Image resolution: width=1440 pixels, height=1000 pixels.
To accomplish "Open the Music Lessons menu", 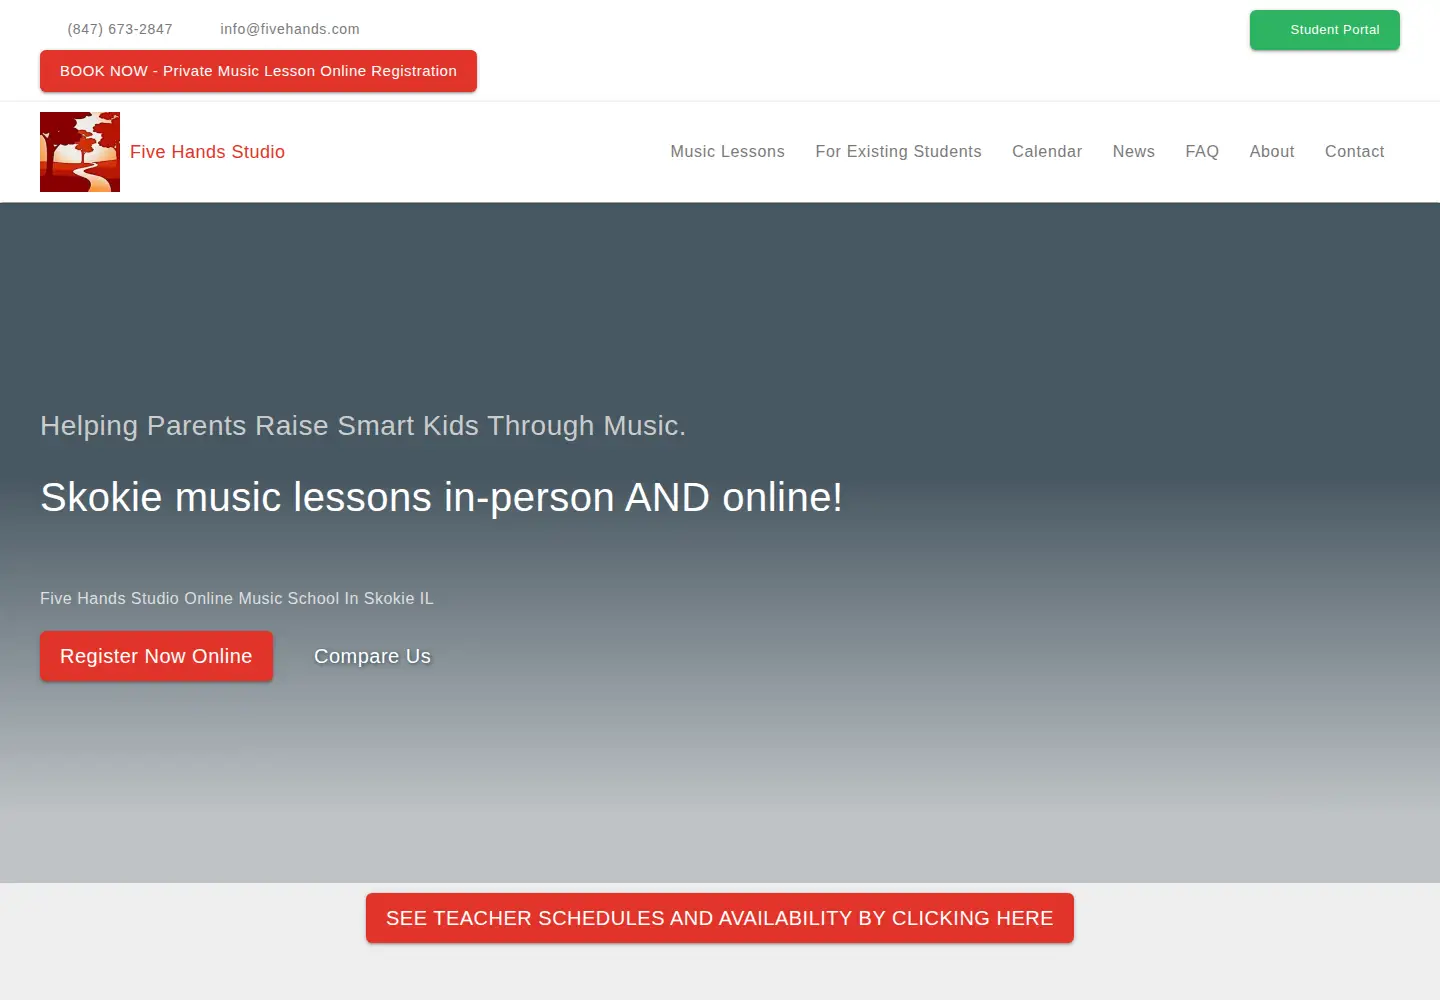I will point(727,152).
